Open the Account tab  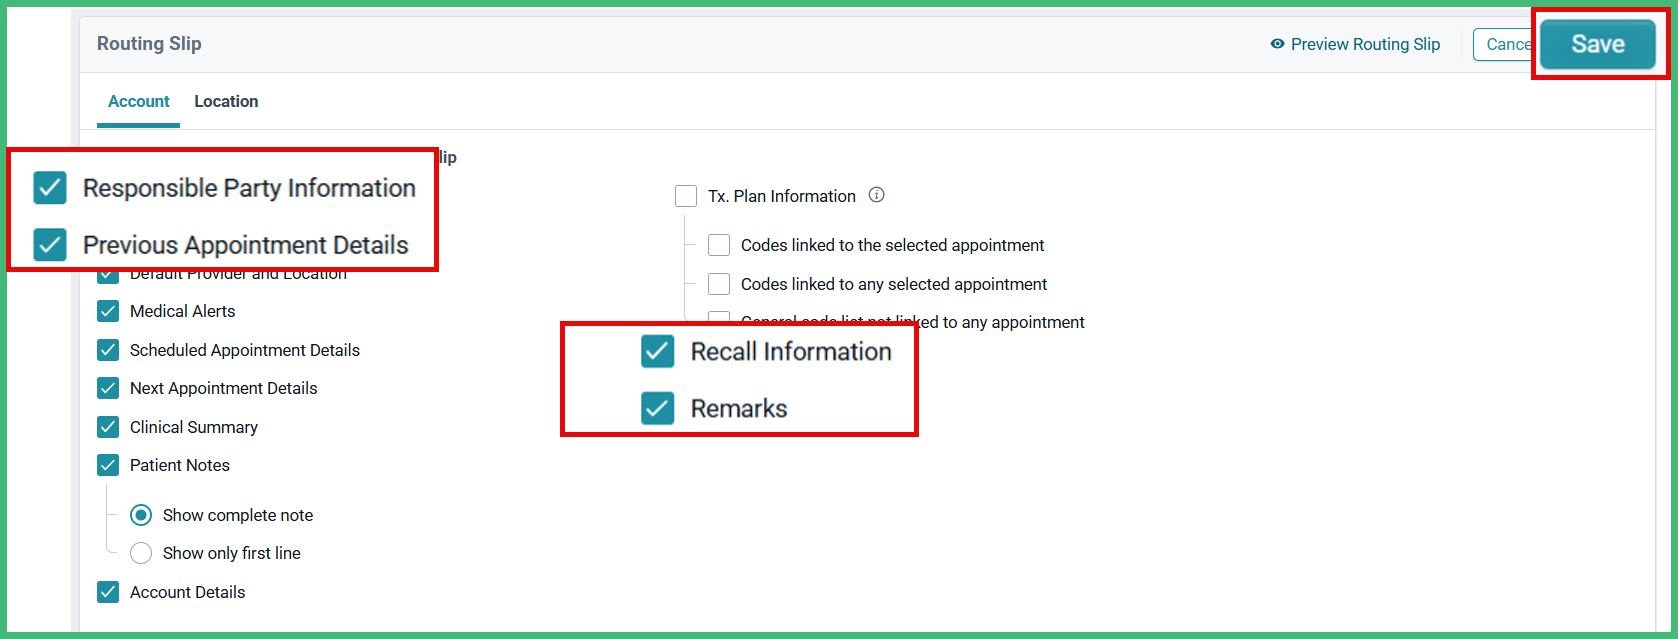pos(138,101)
